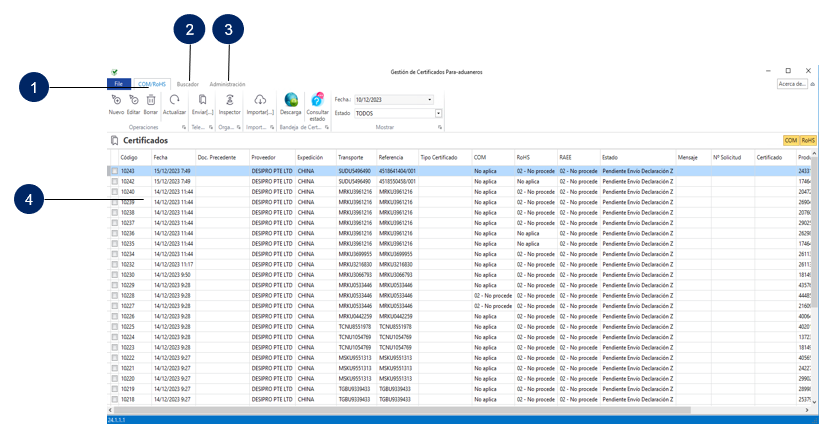This screenshot has height=435, width=833.
Task: Click the Editar icon in Operaciones
Action: tap(133, 100)
